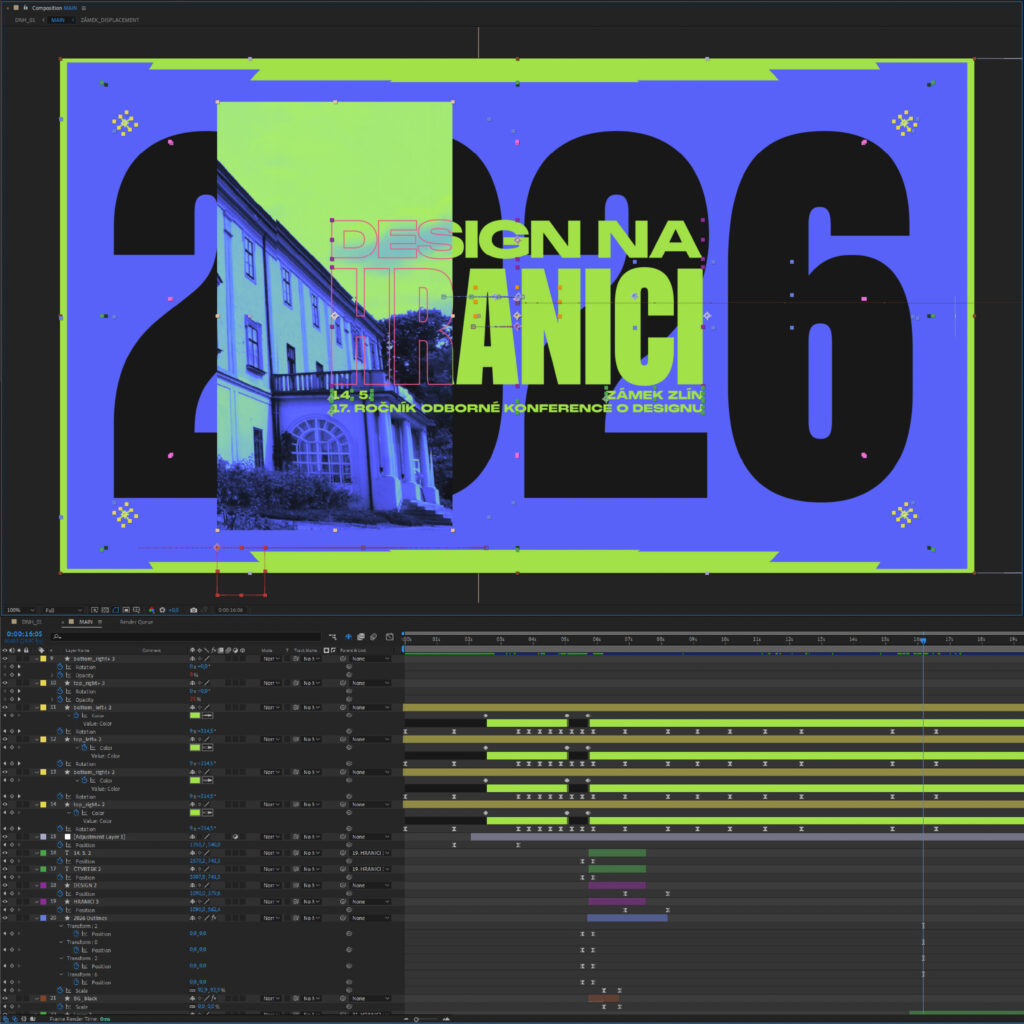This screenshot has height=1024, width=1024.
Task: Click the Rotation stopwatch under bottom_right+ 3
Action: 59,667
